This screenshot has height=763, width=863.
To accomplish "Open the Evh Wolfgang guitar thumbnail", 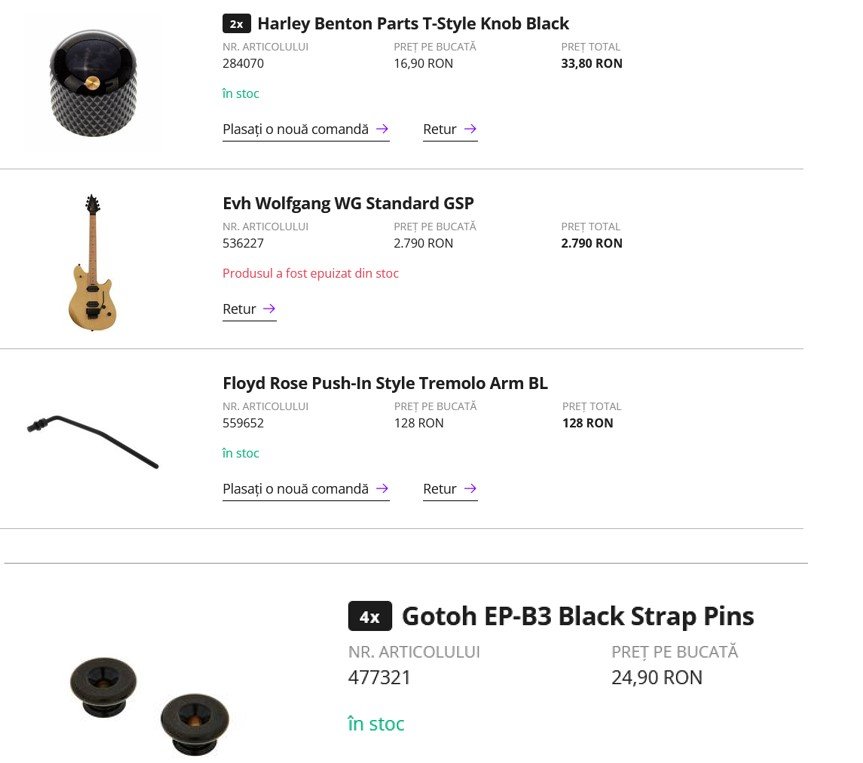I will click(93, 263).
